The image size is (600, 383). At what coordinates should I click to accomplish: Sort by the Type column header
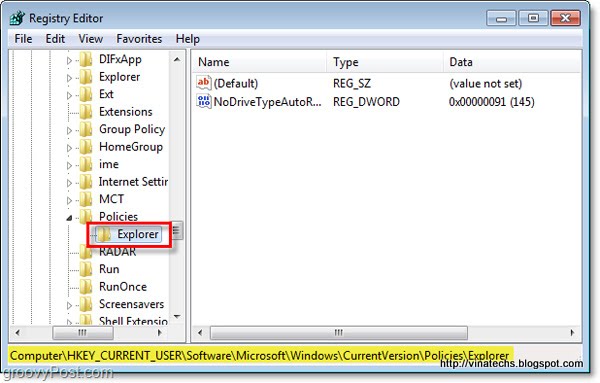point(385,62)
